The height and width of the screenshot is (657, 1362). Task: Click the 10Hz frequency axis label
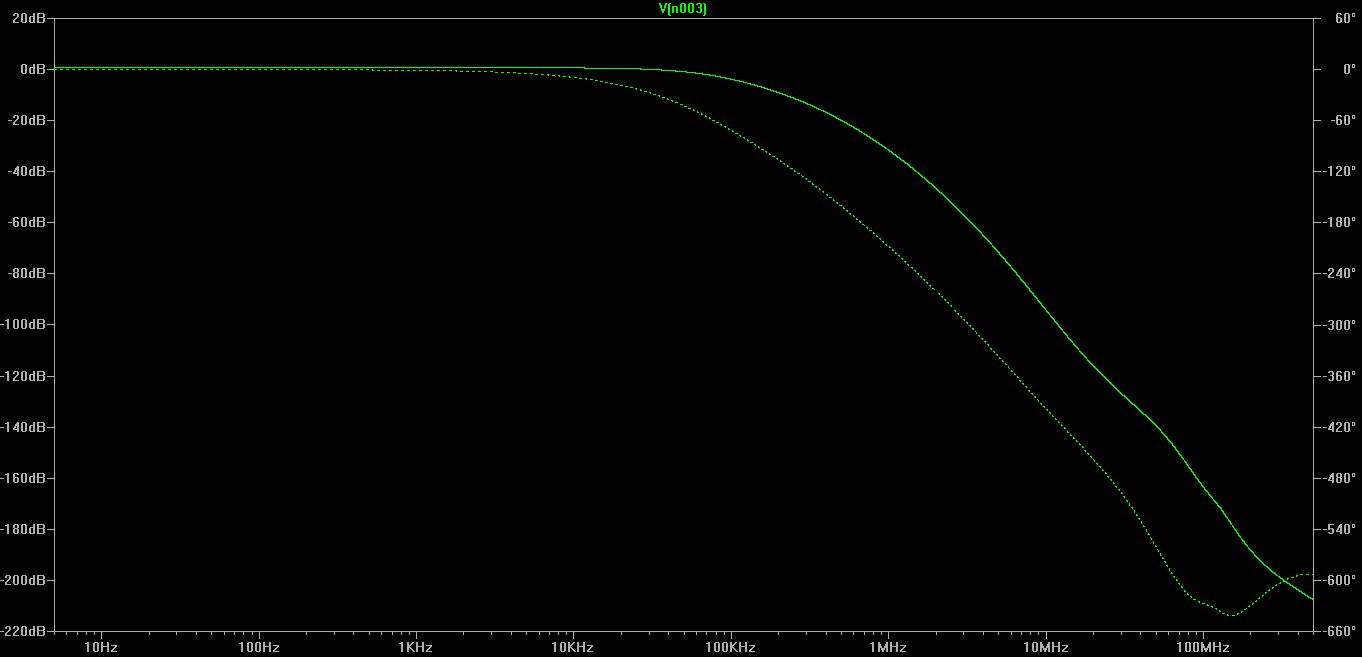(x=101, y=648)
